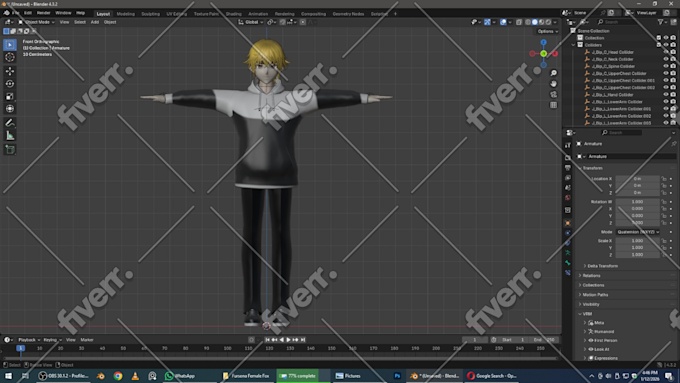The width and height of the screenshot is (680, 383).
Task: Switch to the UV Editing workspace tab
Action: pyautogui.click(x=177, y=14)
